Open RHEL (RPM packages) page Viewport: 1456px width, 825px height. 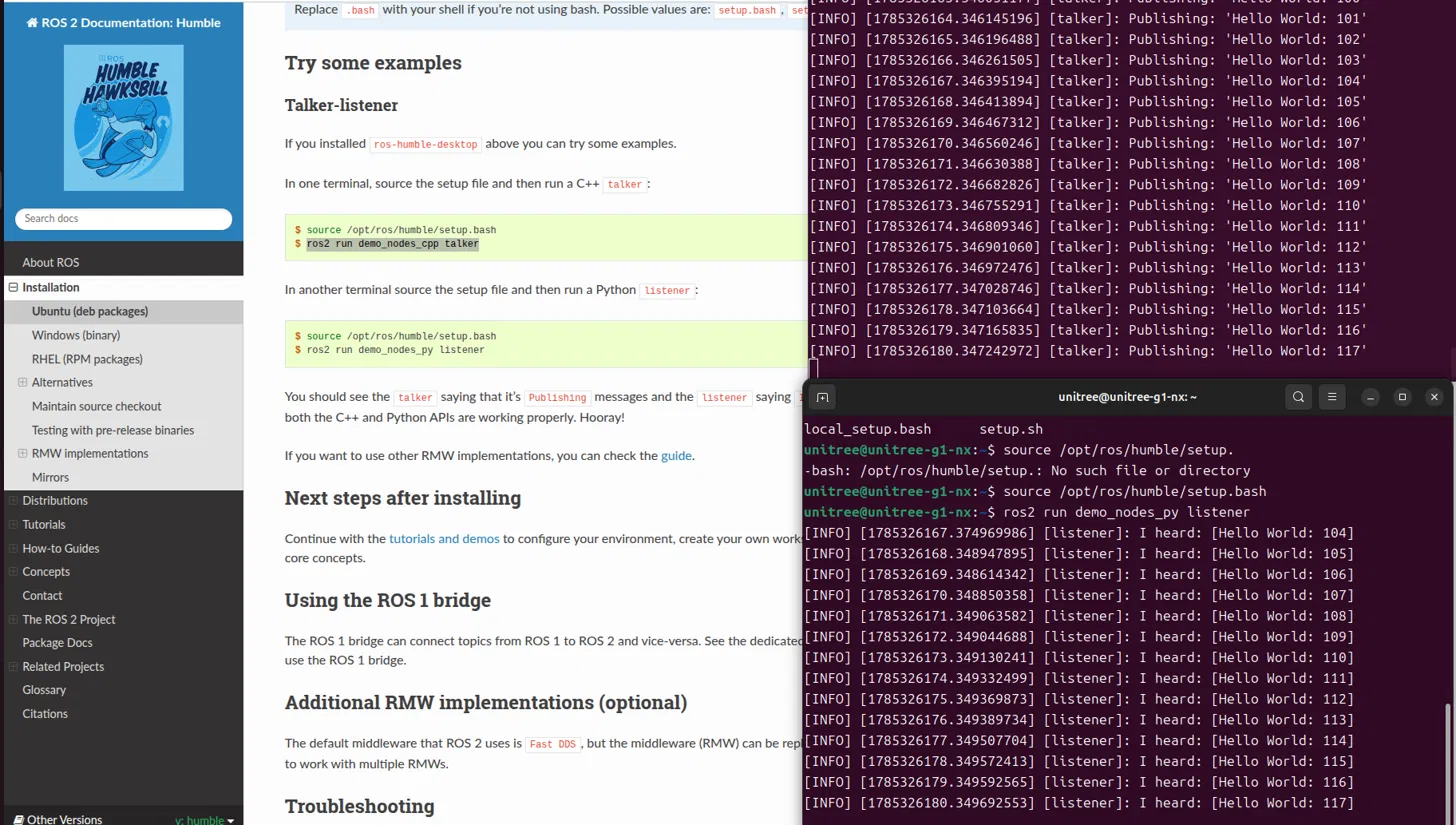pos(87,359)
